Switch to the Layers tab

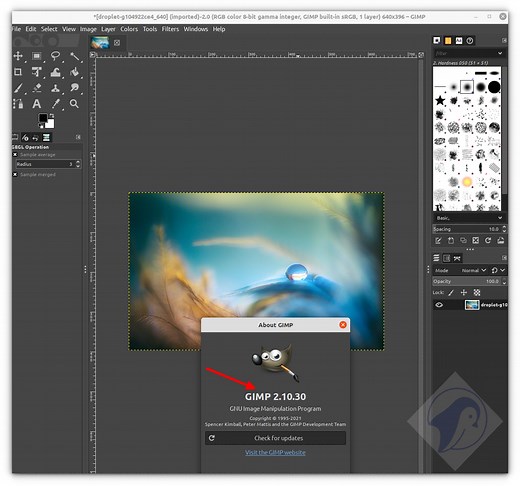click(436, 258)
